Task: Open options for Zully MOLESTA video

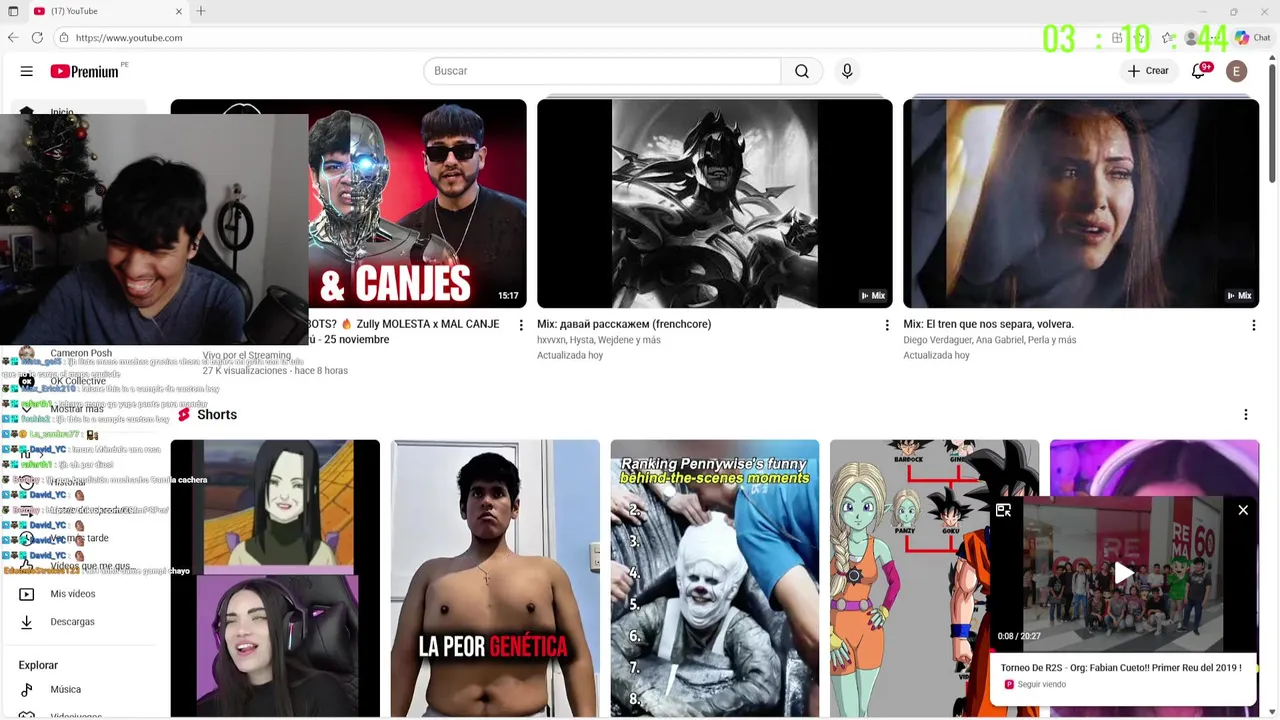Action: pyautogui.click(x=521, y=325)
